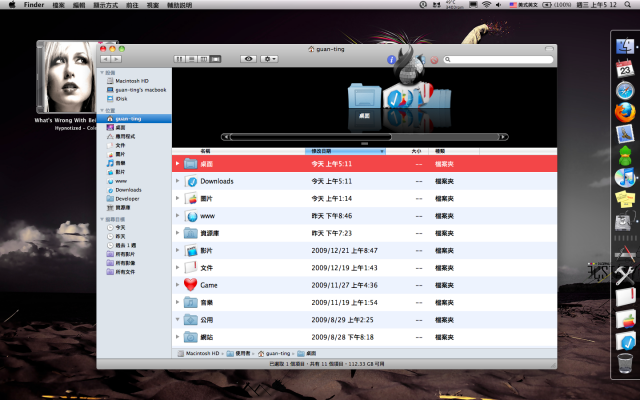Open 應用程式 in the sidebar
This screenshot has width=640, height=400.
click(121, 136)
